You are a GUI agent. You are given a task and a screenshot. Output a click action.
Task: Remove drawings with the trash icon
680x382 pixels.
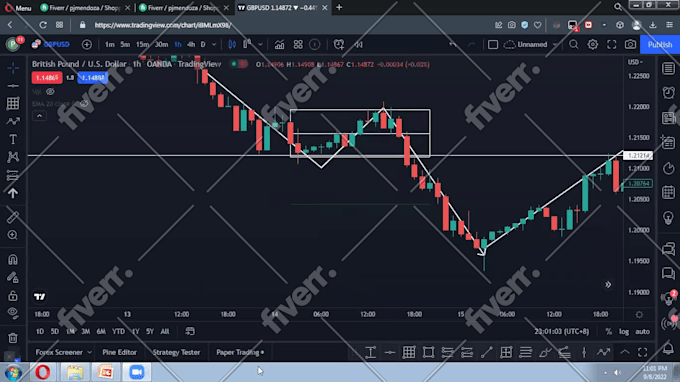point(13,338)
